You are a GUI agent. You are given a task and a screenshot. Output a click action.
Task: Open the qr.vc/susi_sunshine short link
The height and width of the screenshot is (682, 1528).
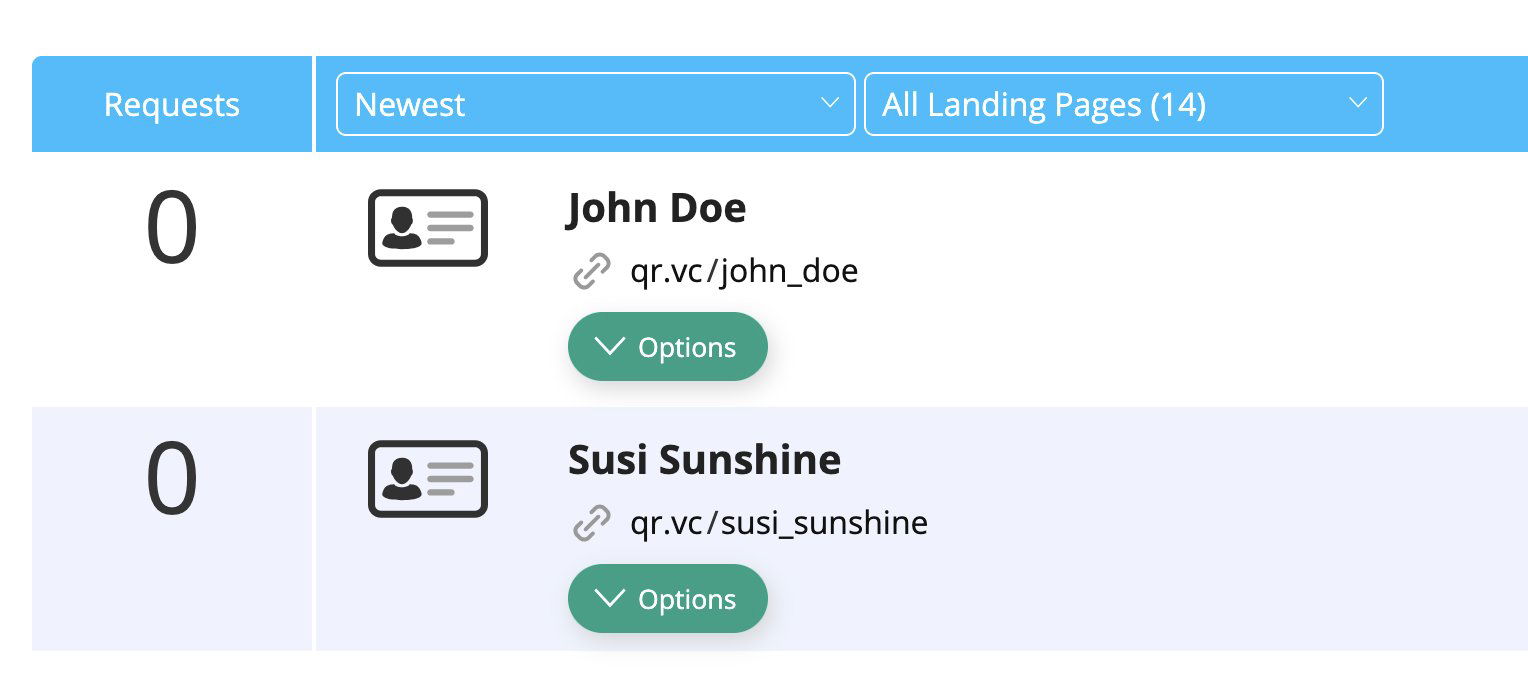(778, 523)
